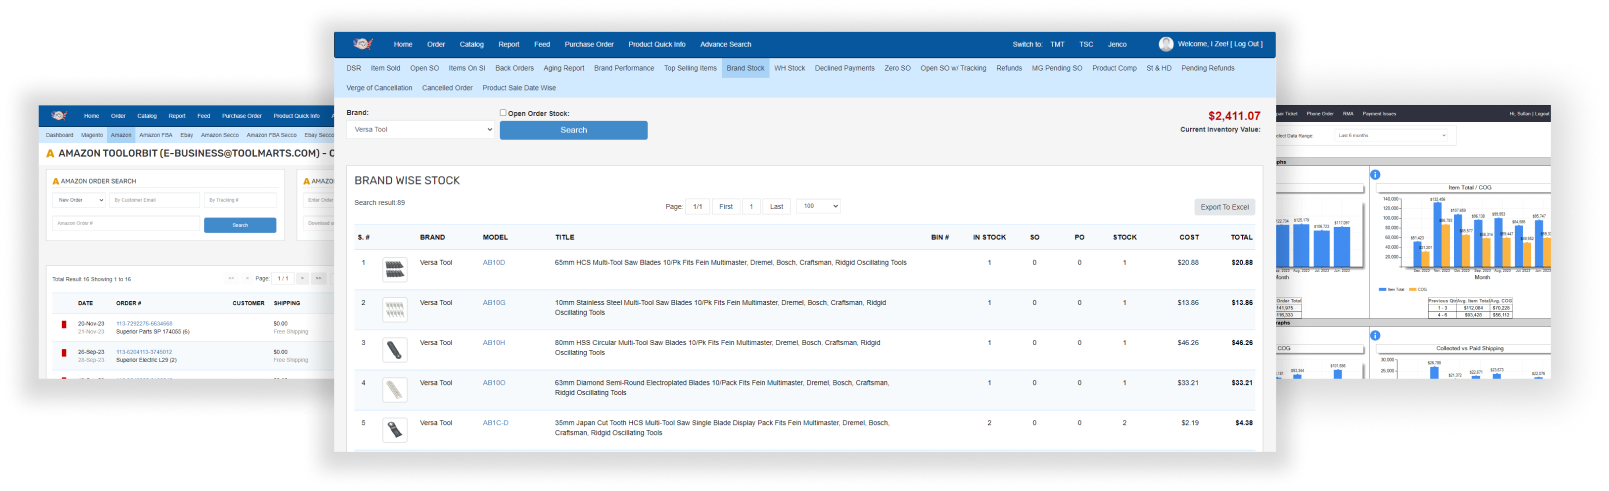Select the Brand Stock tab
The height and width of the screenshot is (491, 1609).
745,68
